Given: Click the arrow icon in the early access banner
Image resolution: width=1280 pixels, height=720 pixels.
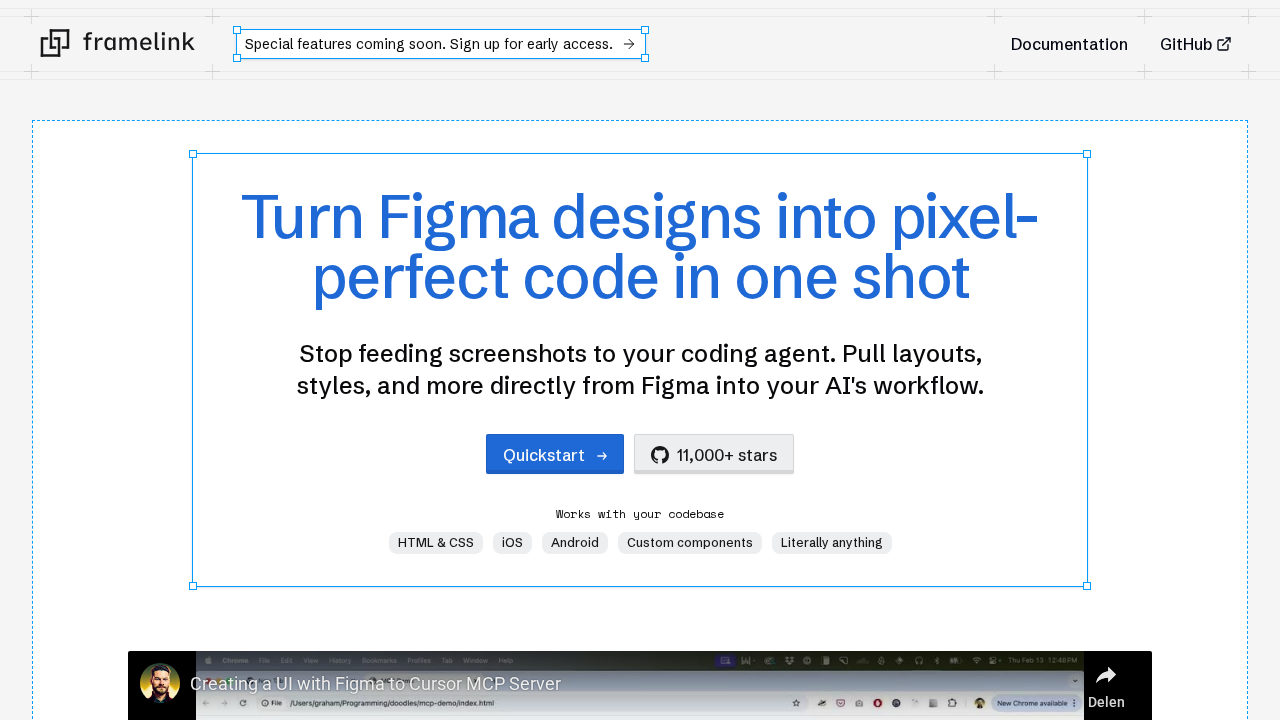Looking at the screenshot, I should click(629, 43).
